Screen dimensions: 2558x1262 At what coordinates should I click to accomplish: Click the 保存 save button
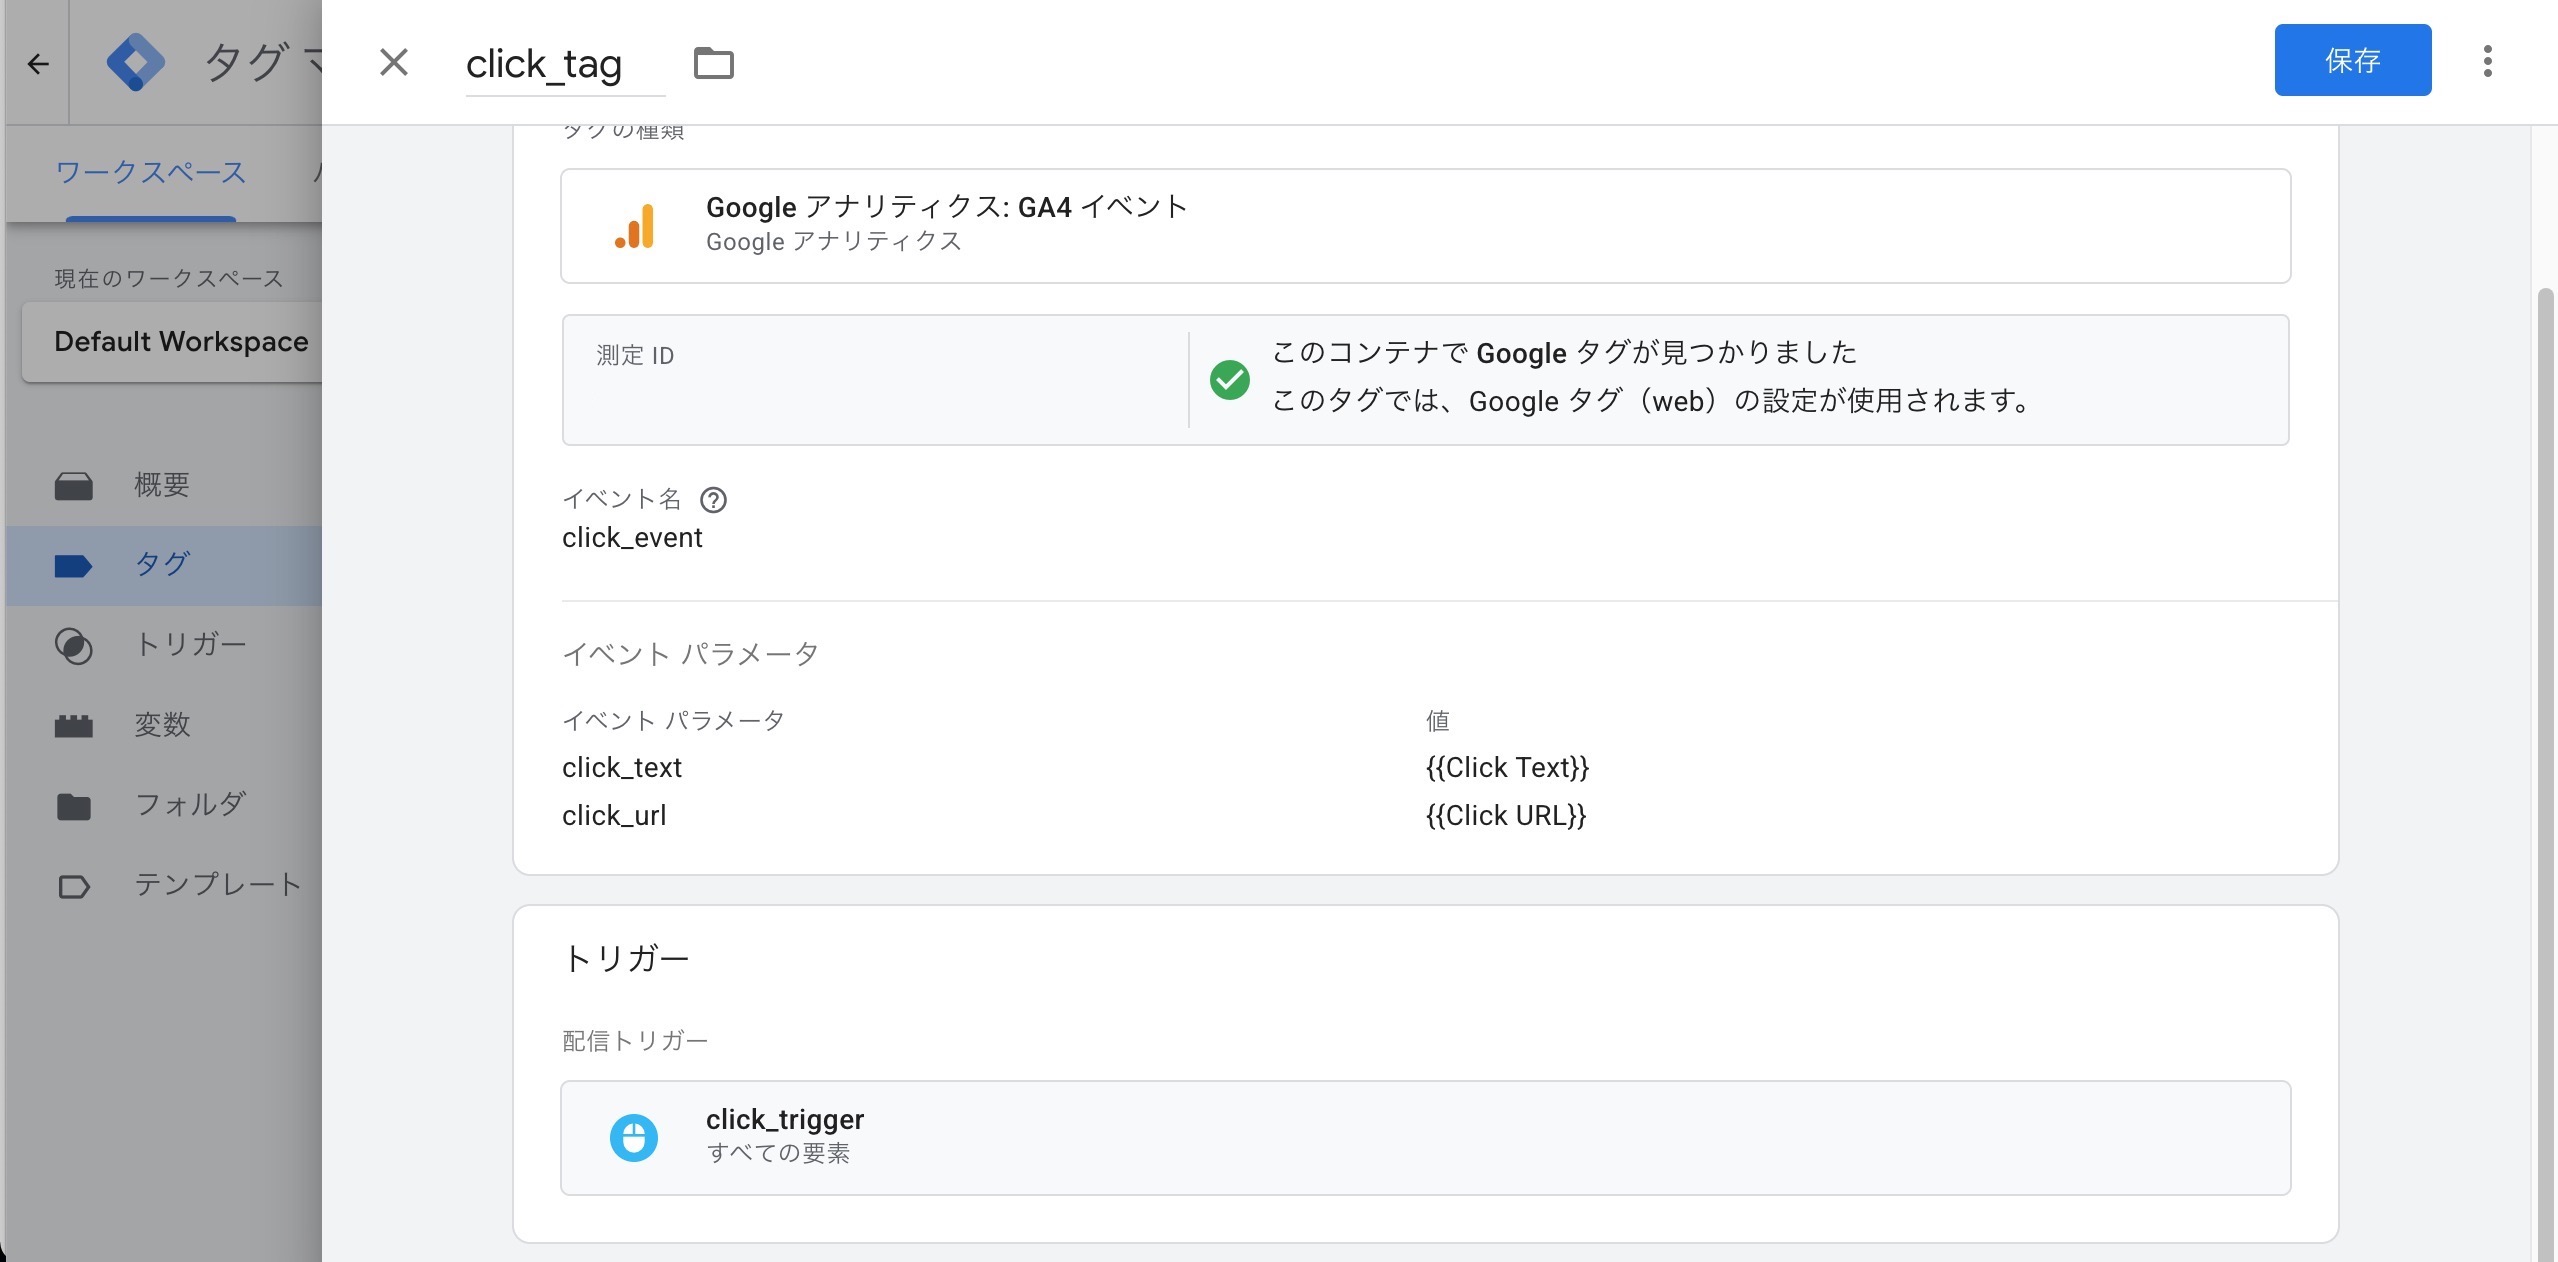tap(2352, 61)
